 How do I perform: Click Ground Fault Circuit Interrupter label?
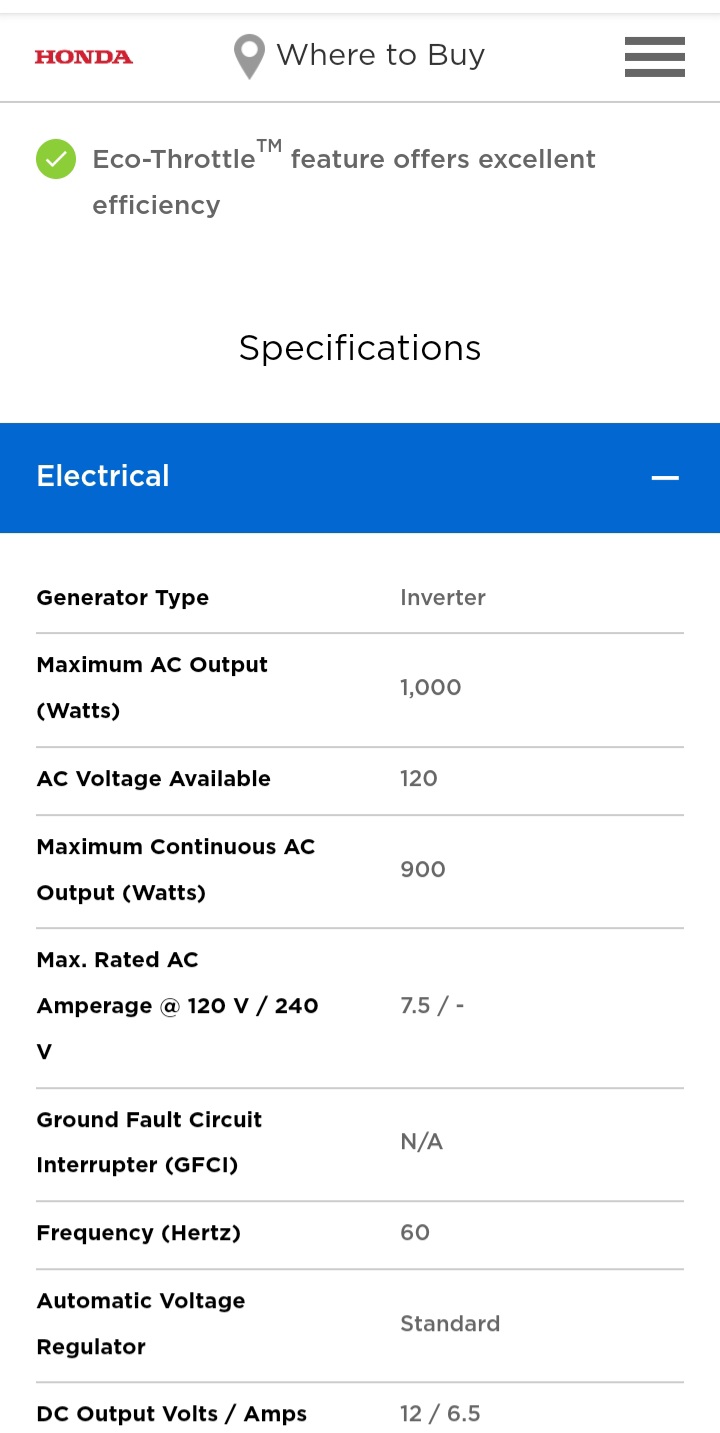coord(149,1143)
